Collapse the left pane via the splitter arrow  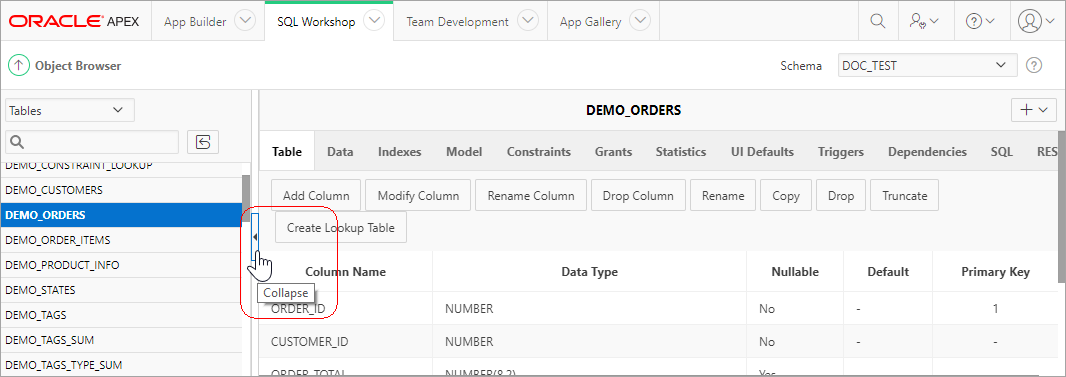coord(255,237)
